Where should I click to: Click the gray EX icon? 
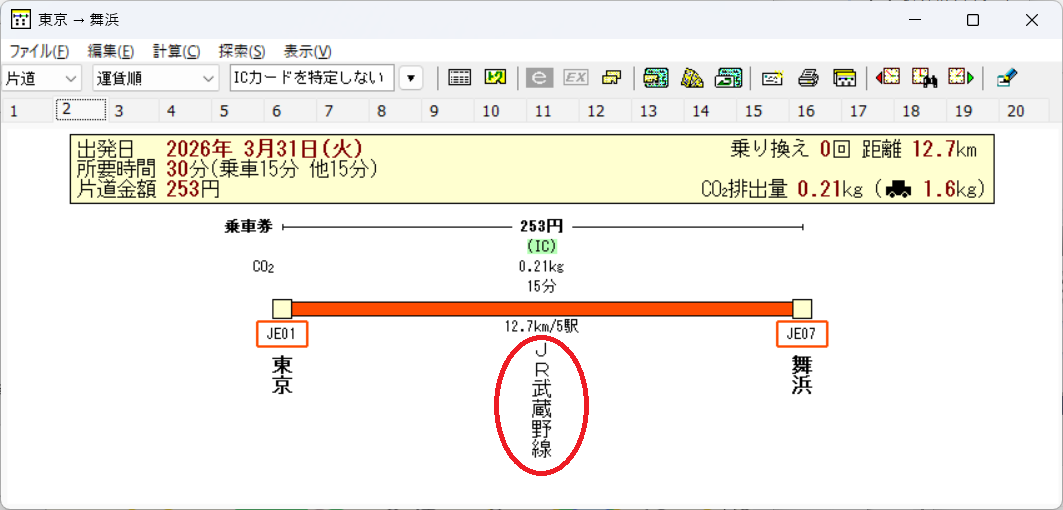pyautogui.click(x=576, y=78)
